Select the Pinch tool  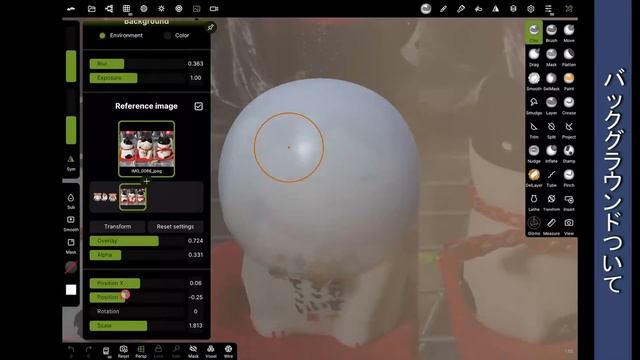[569, 178]
